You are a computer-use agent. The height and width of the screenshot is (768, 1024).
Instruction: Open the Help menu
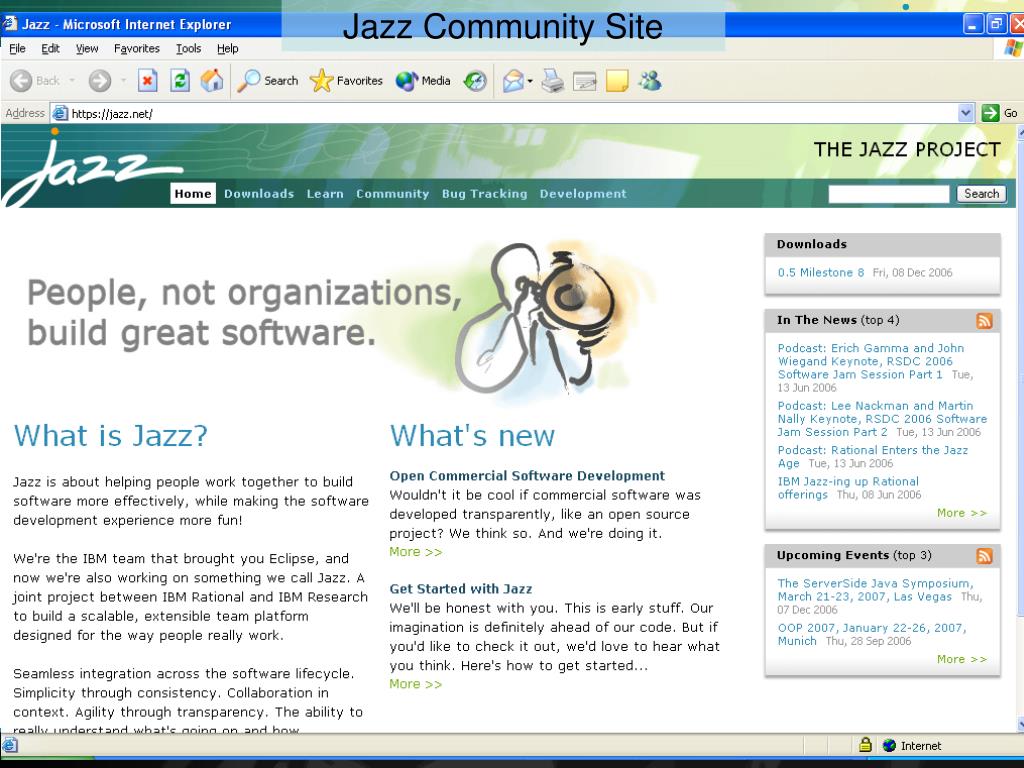[227, 48]
